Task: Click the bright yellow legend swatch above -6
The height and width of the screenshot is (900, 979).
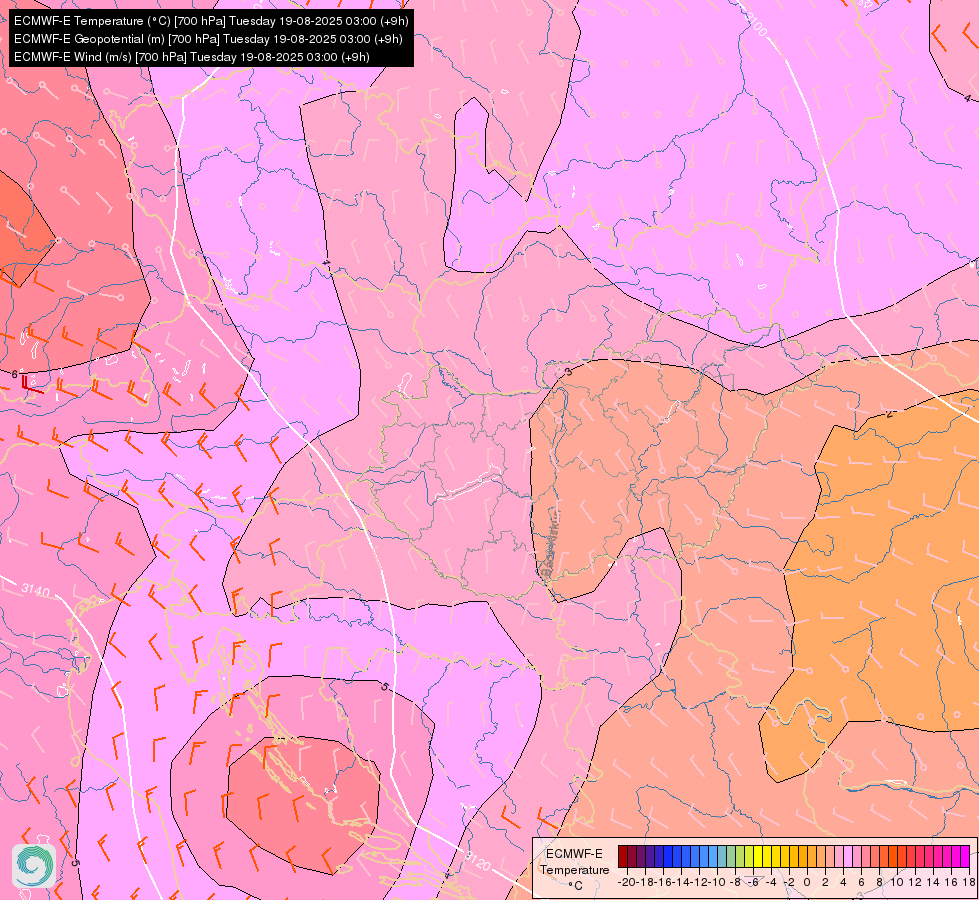Action: tap(757, 856)
